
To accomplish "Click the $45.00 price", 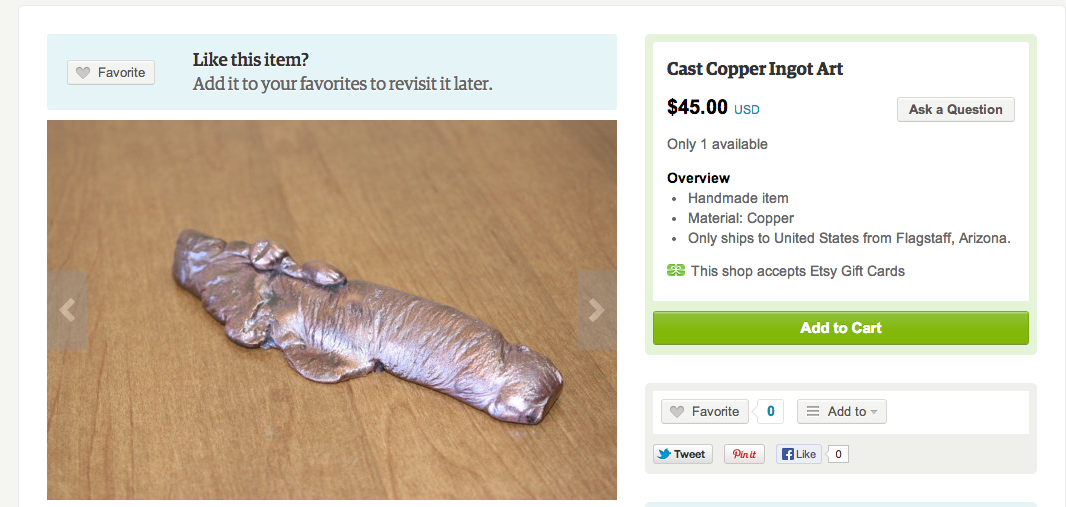I will (697, 107).
